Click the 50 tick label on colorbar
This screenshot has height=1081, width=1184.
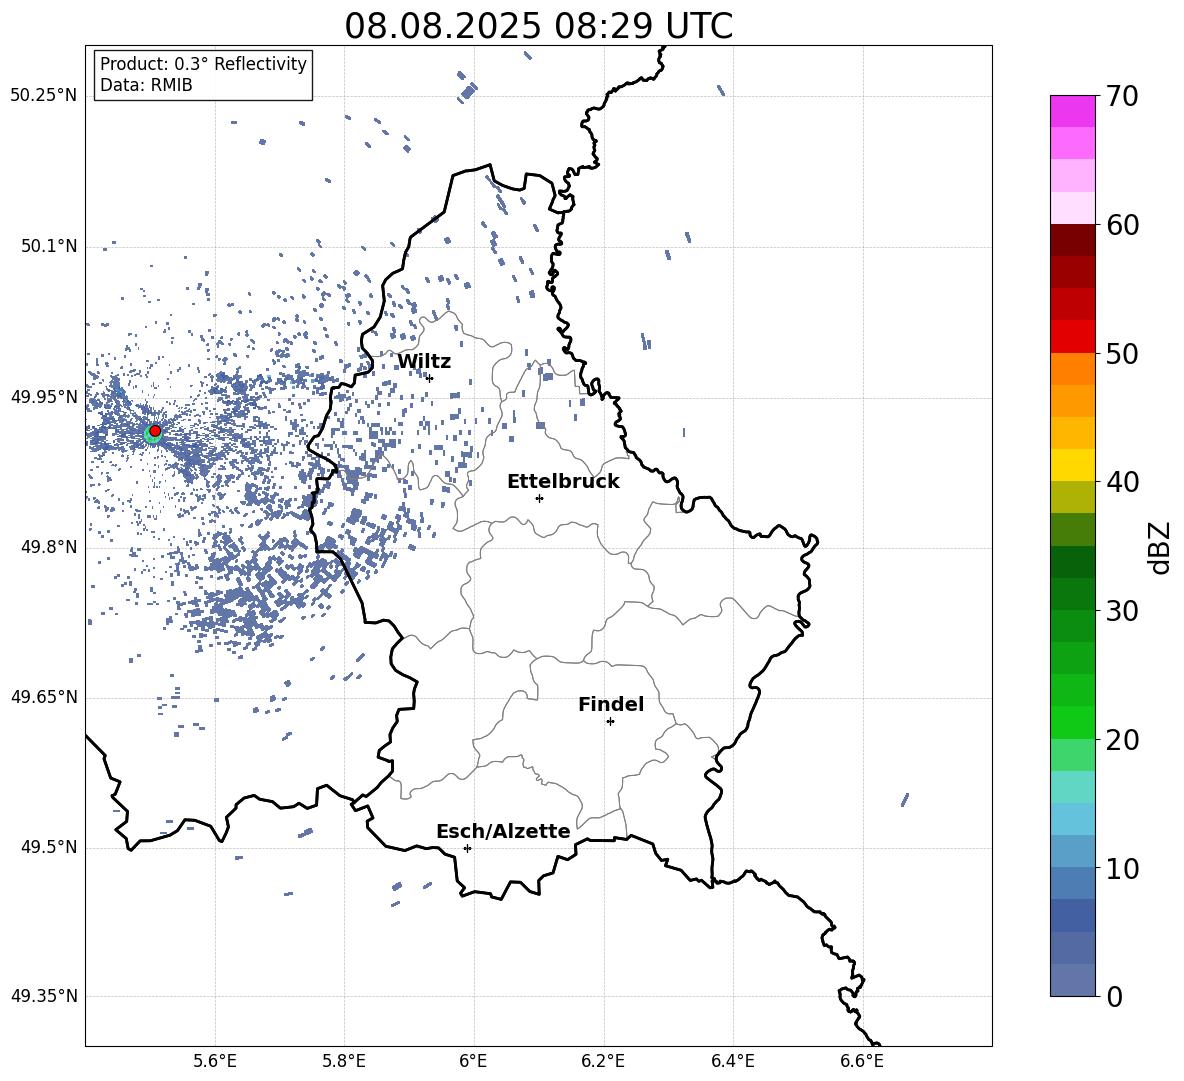1122,354
